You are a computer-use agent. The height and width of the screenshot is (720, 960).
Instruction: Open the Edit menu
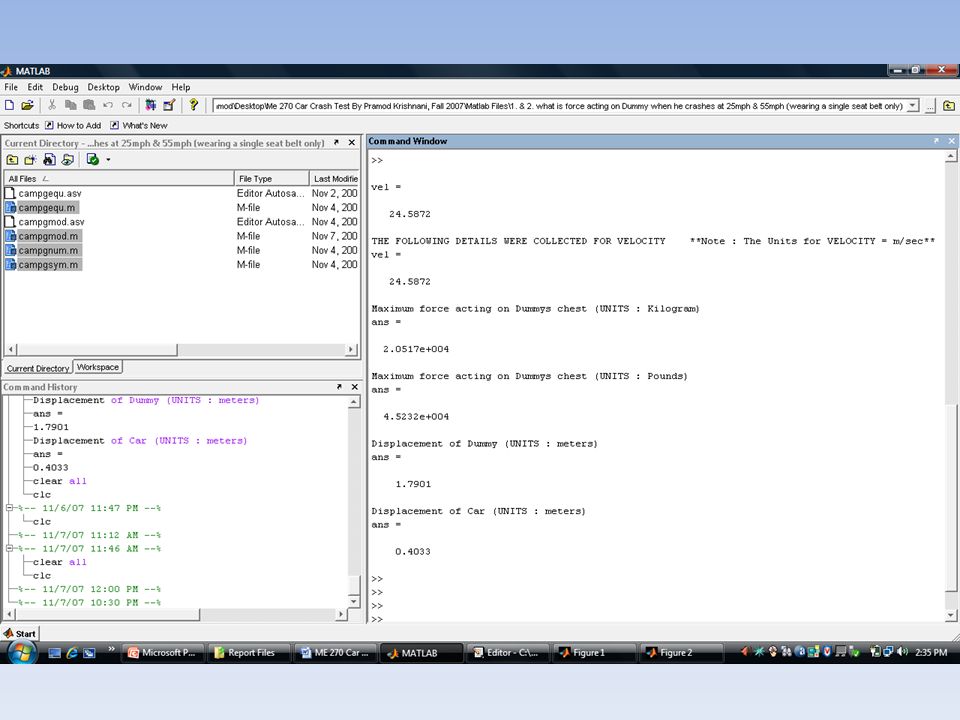coord(35,87)
